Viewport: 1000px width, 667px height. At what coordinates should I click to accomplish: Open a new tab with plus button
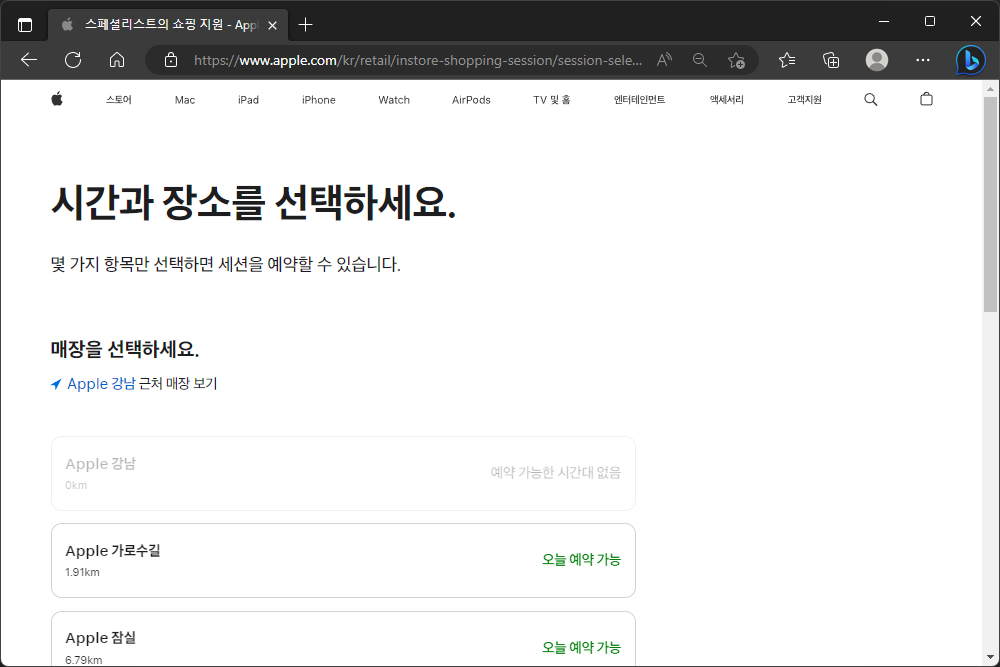point(305,25)
